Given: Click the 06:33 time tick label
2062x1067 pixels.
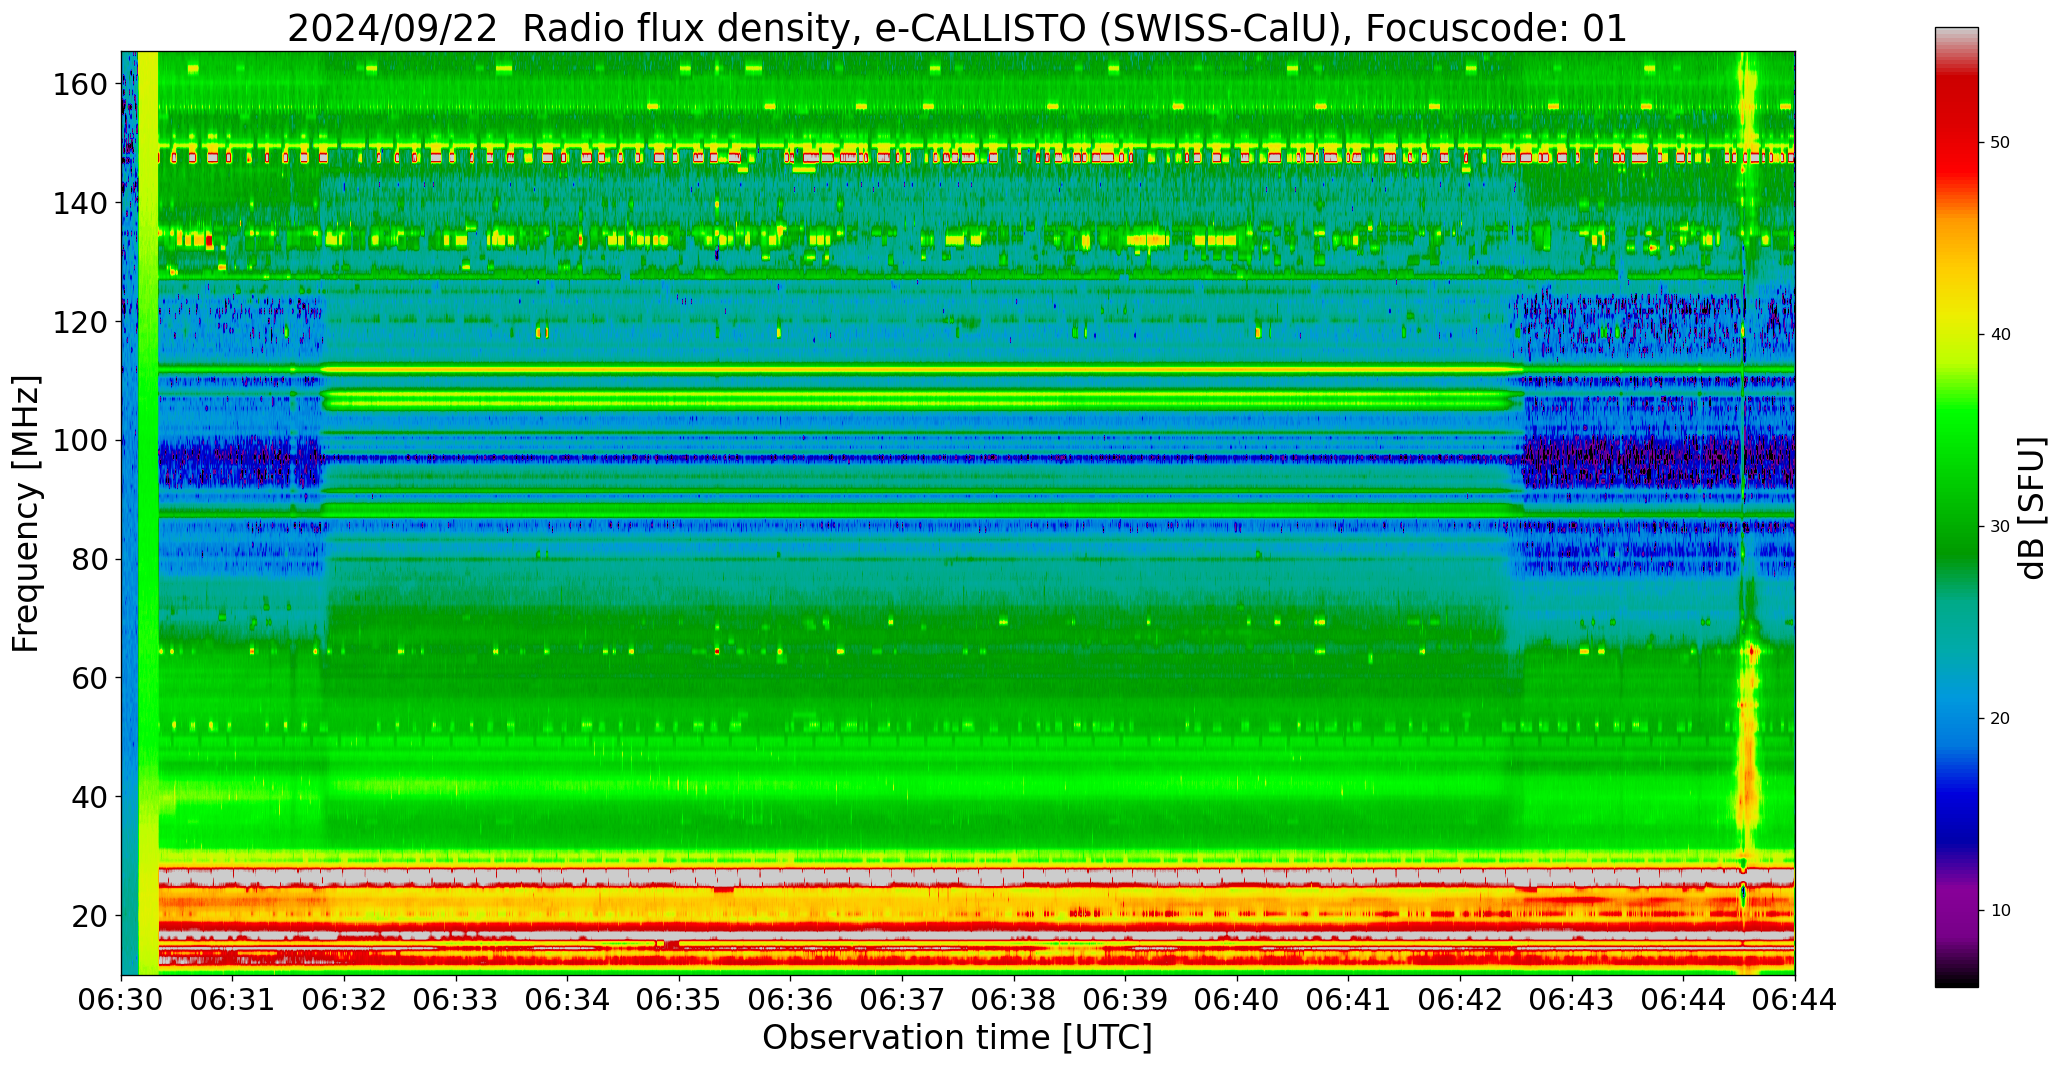Looking at the screenshot, I should 457,1000.
